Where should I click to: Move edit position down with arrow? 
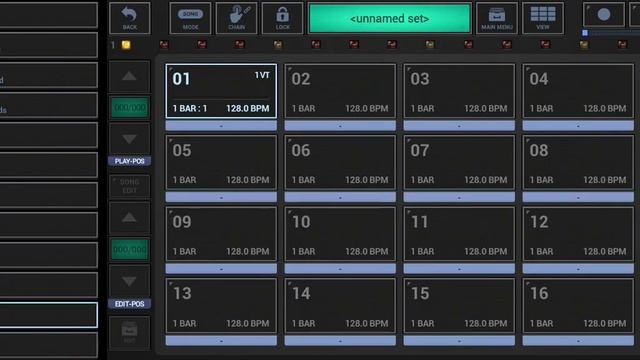tap(129, 281)
